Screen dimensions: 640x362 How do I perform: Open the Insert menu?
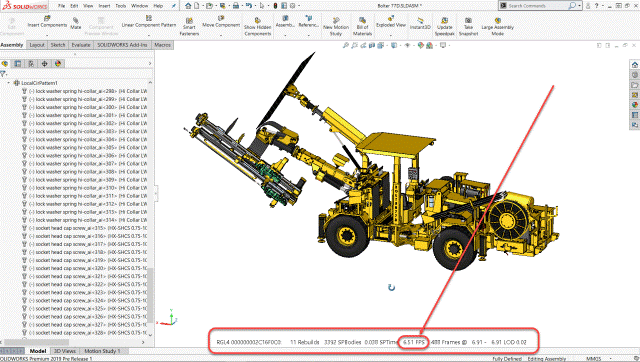(x=104, y=6)
